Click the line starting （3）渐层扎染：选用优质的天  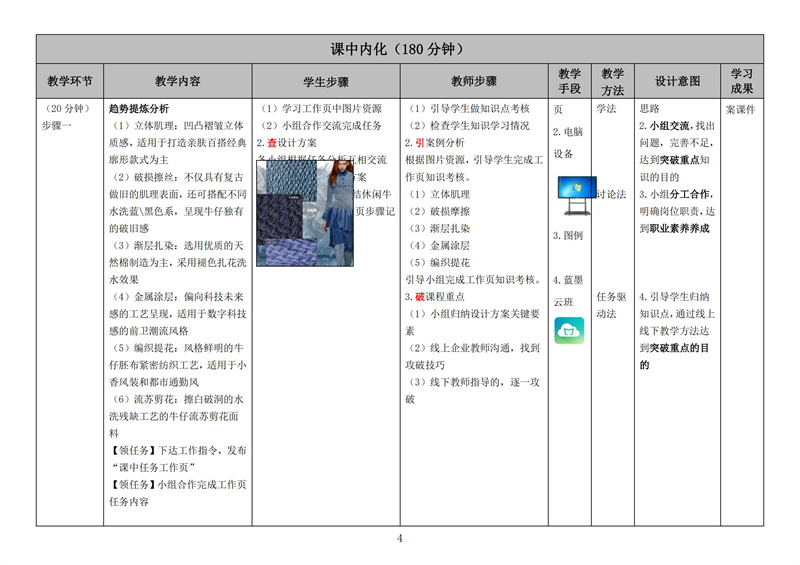click(x=176, y=245)
